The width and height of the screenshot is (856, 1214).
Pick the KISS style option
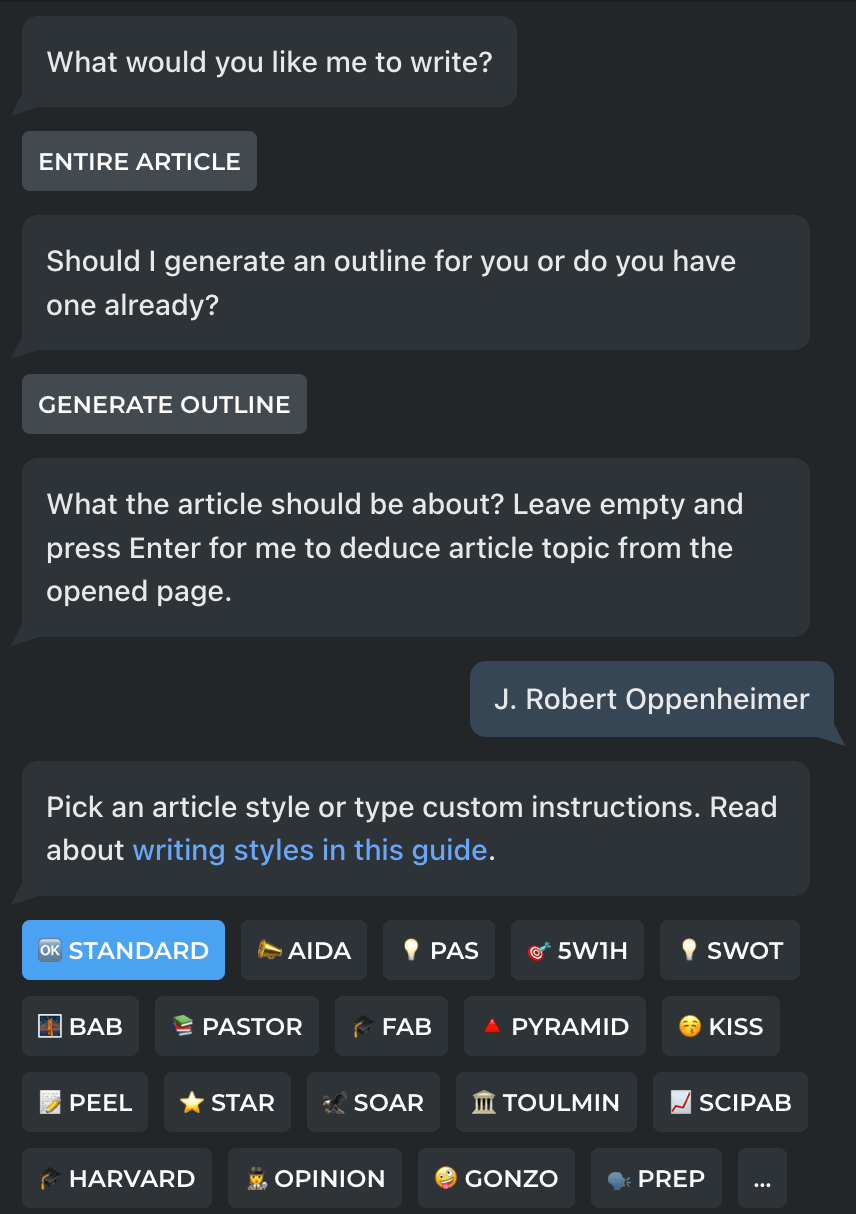[x=720, y=1026]
